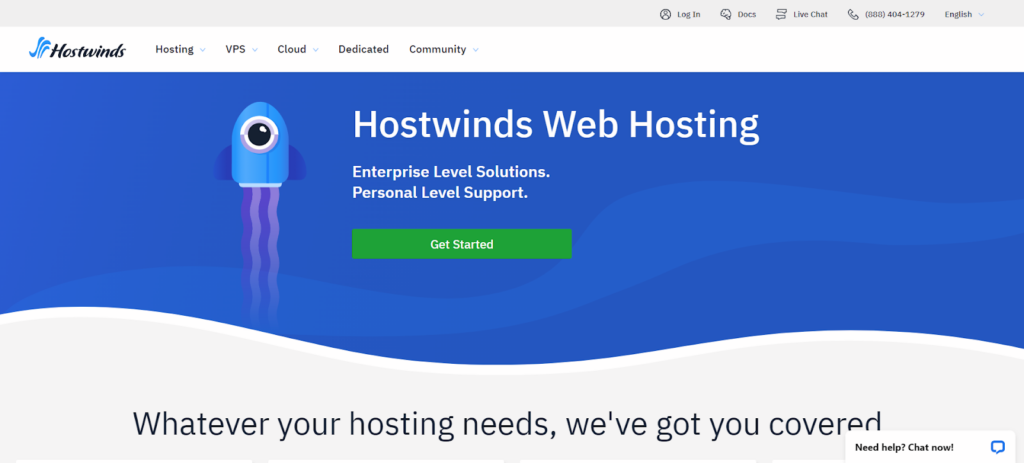Click the Hostwinds Web Hosting headline
The image size is (1024, 463).
point(555,124)
